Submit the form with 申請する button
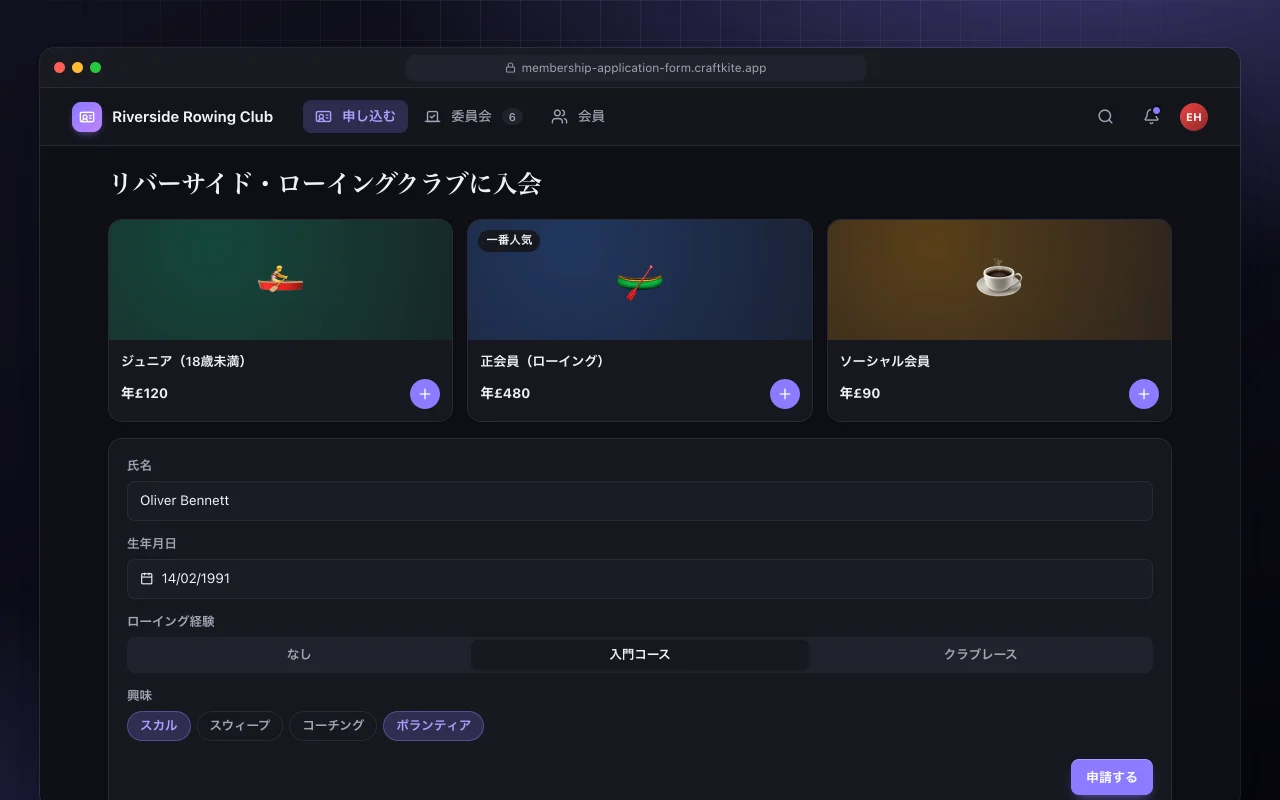 click(x=1112, y=777)
